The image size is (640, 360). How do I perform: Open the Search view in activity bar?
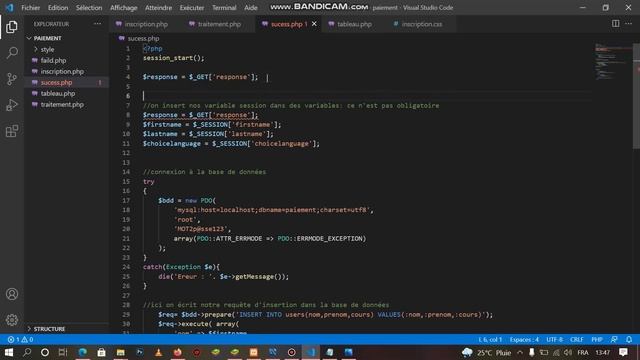12,53
